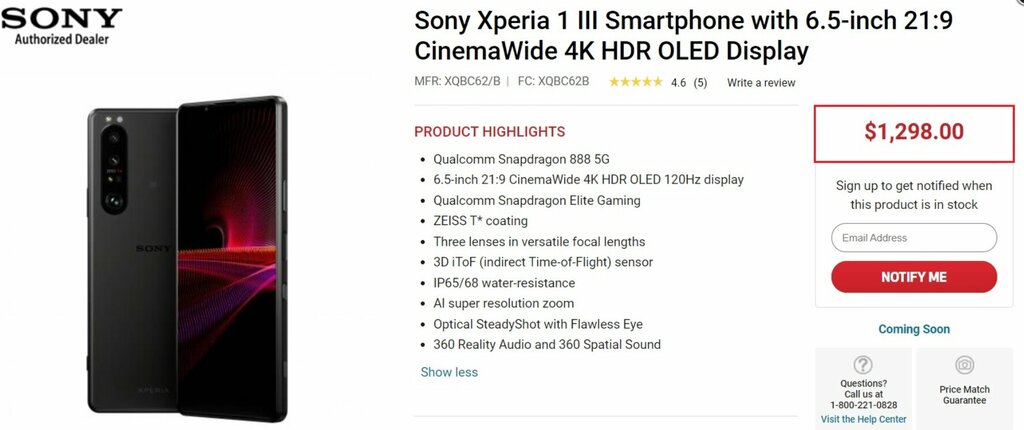Click the Coming Soon status label
Image resolution: width=1024 pixels, height=430 pixels.
[914, 329]
